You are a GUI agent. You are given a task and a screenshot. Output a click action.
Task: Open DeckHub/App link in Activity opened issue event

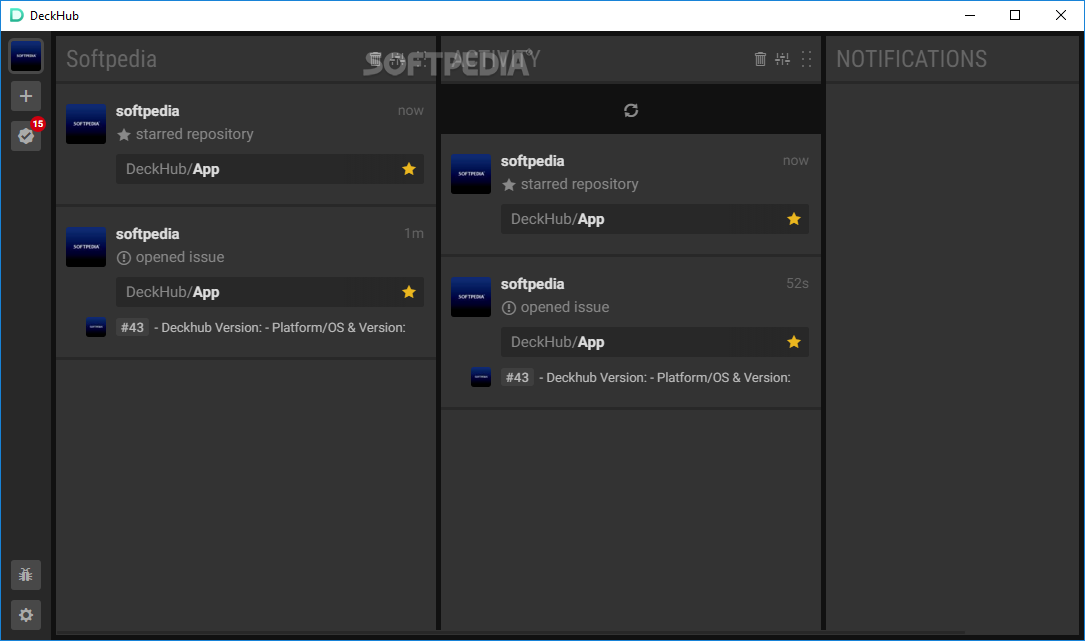pos(557,342)
